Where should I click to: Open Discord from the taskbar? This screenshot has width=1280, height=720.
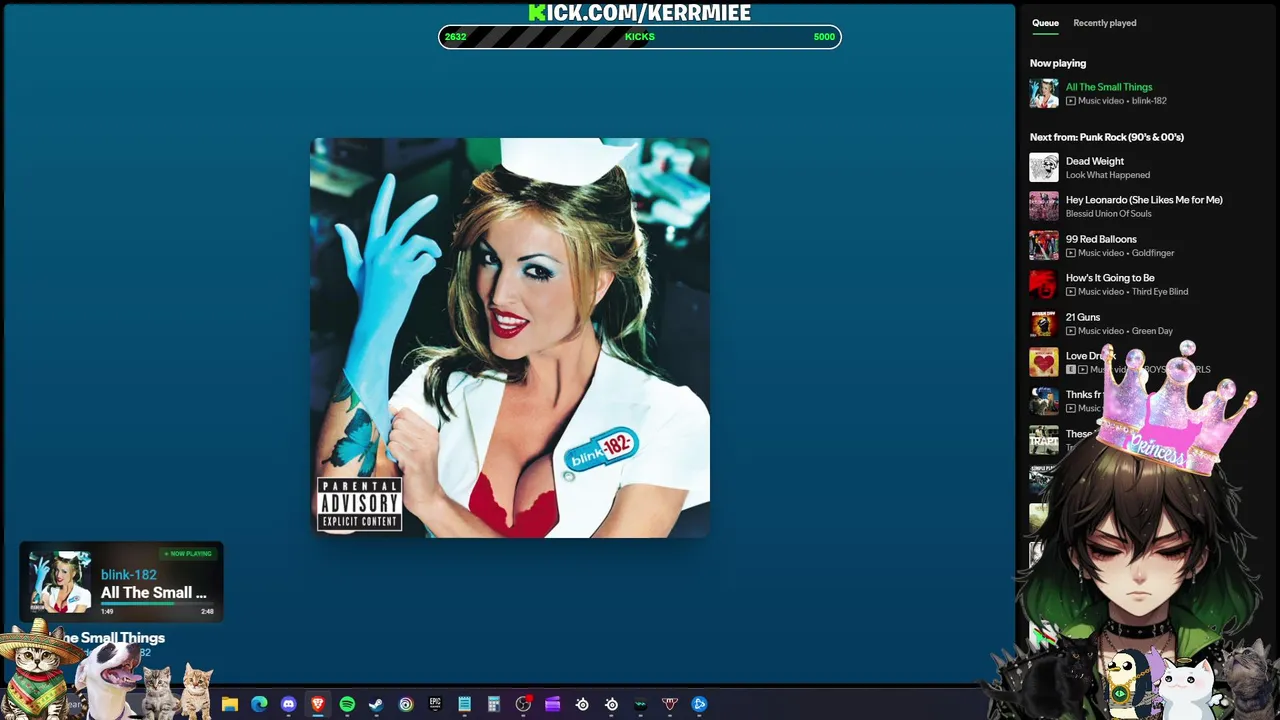pos(289,704)
